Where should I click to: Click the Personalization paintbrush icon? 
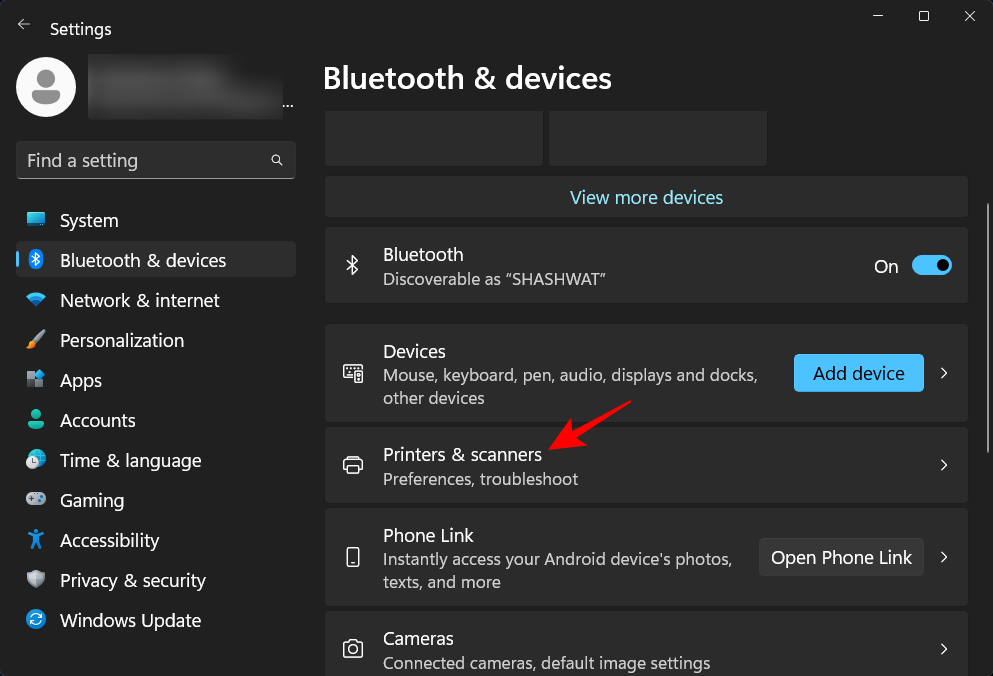(36, 340)
